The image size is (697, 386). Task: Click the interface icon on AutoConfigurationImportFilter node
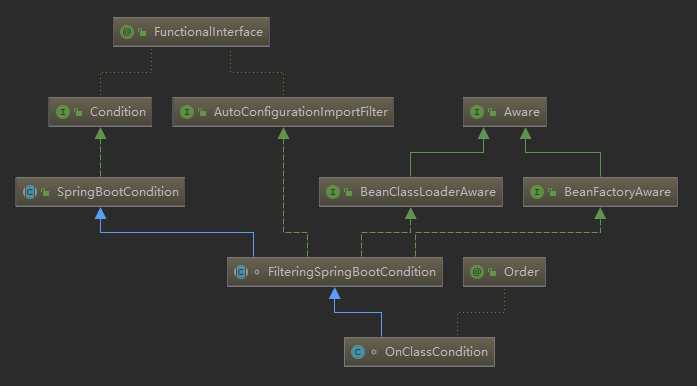(x=187, y=112)
